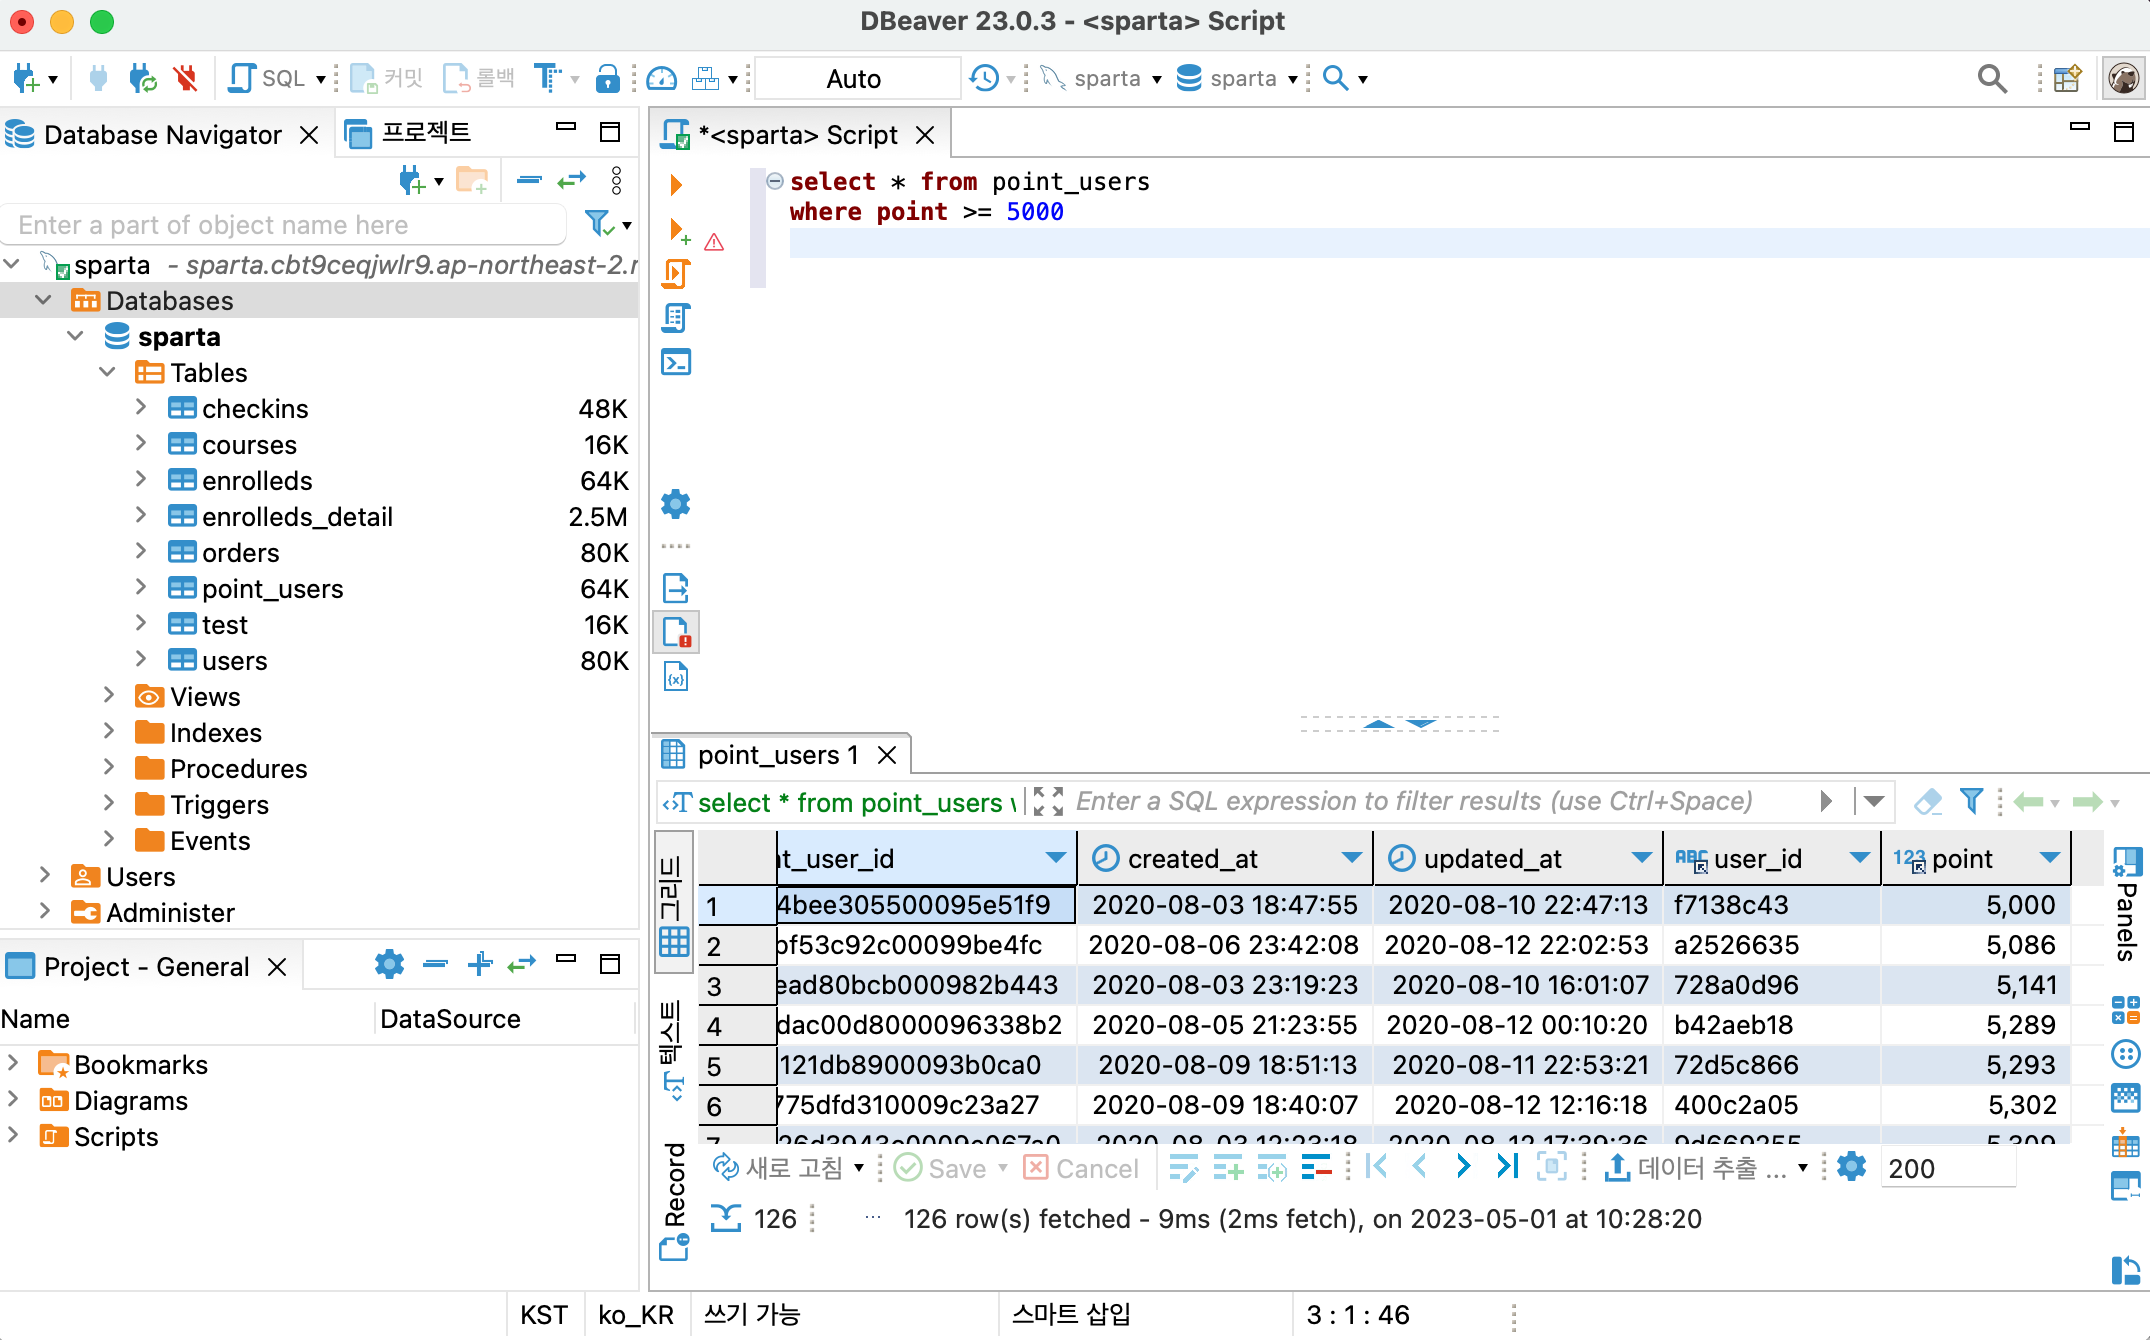Image resolution: width=2150 pixels, height=1340 pixels.
Task: Toggle link with editor arrows in navigator
Action: [571, 181]
